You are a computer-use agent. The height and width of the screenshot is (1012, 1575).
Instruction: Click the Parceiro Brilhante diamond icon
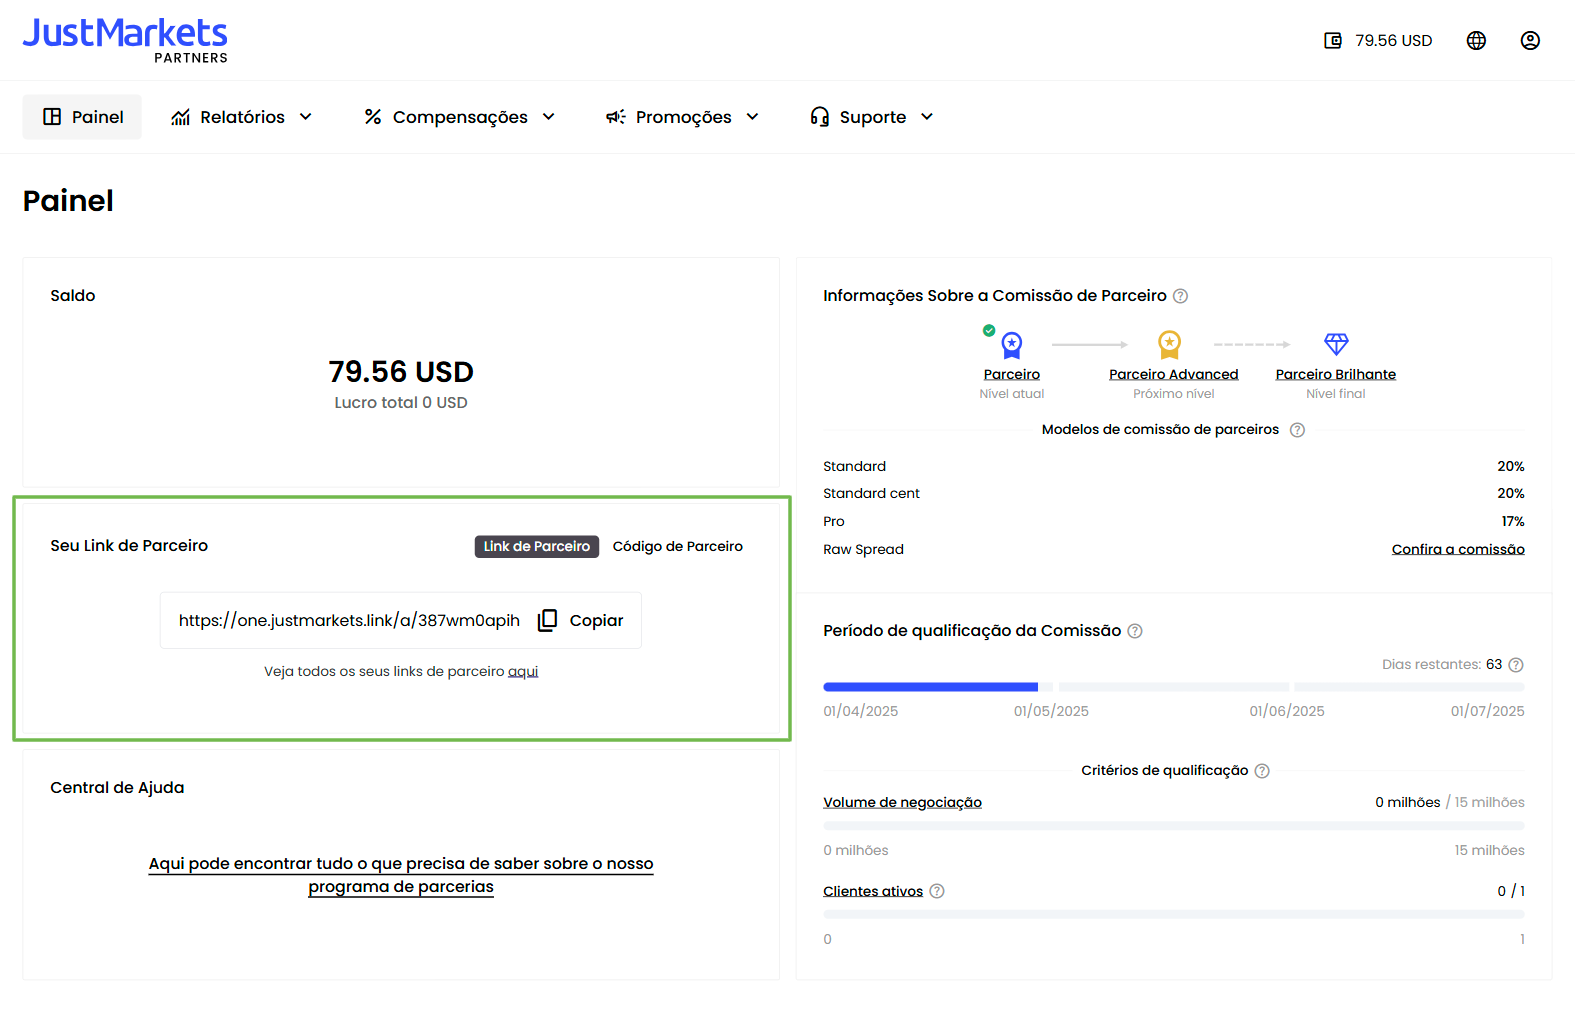click(1336, 345)
